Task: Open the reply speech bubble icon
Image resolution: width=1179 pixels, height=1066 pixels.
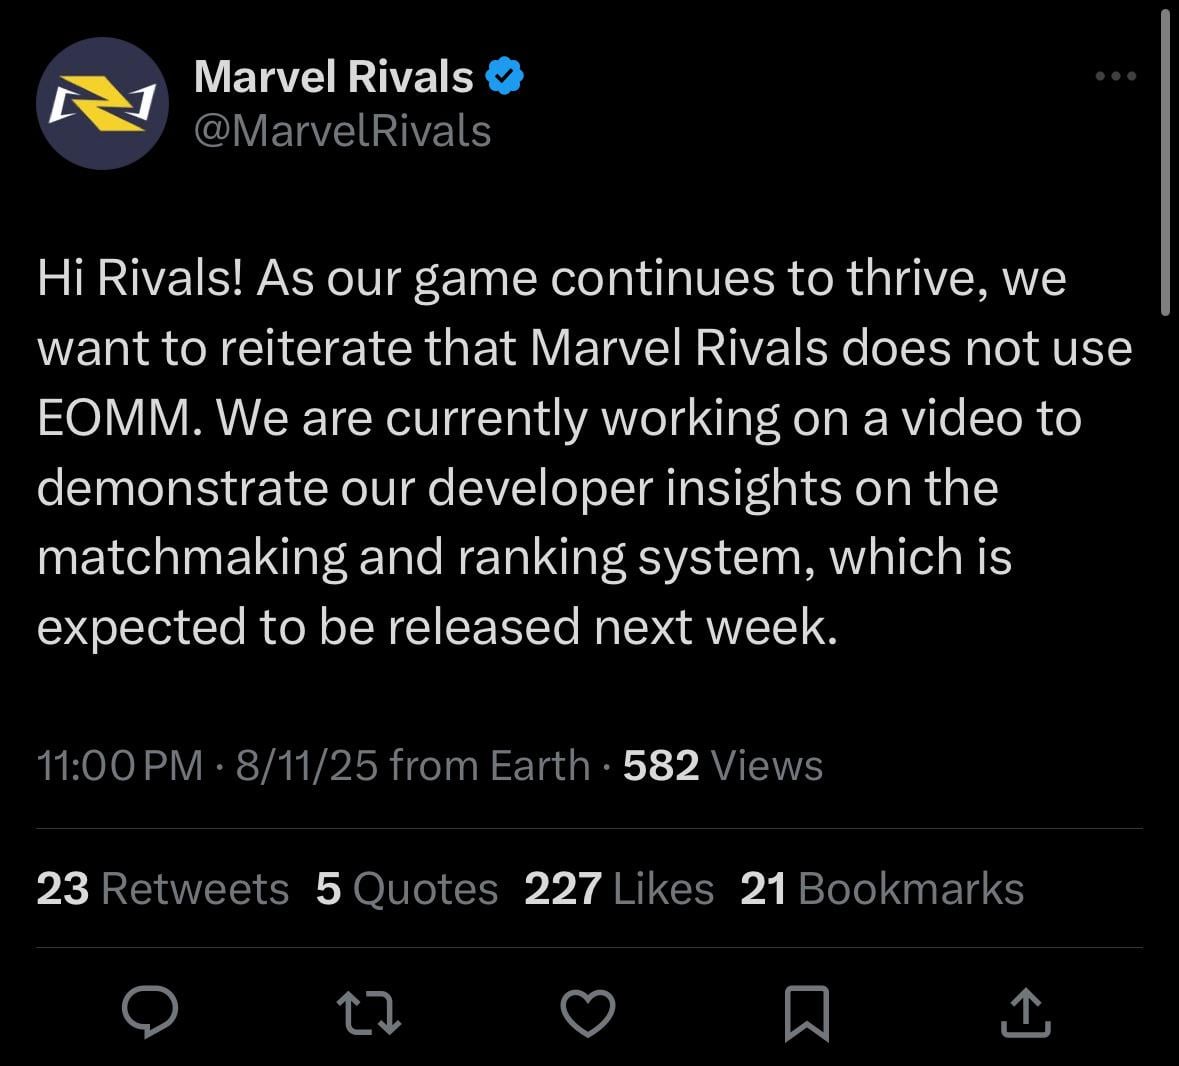Action: click(150, 1012)
